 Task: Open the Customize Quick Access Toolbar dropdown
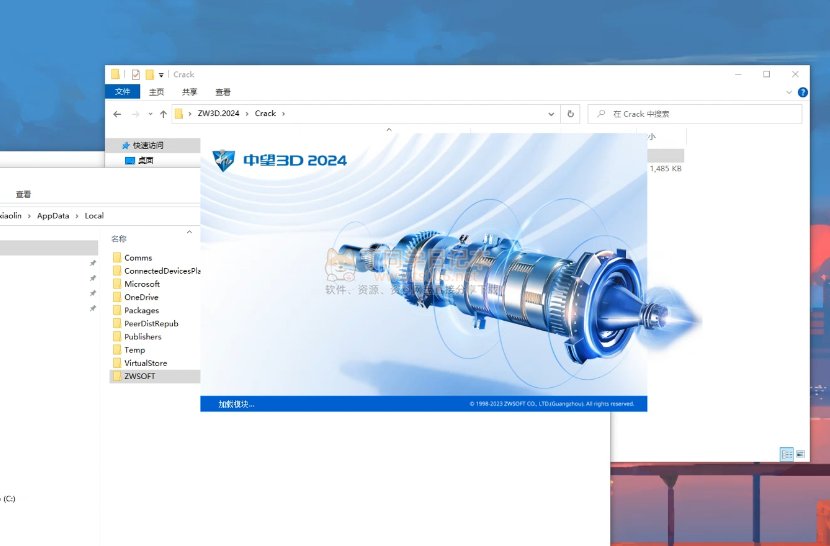click(161, 75)
